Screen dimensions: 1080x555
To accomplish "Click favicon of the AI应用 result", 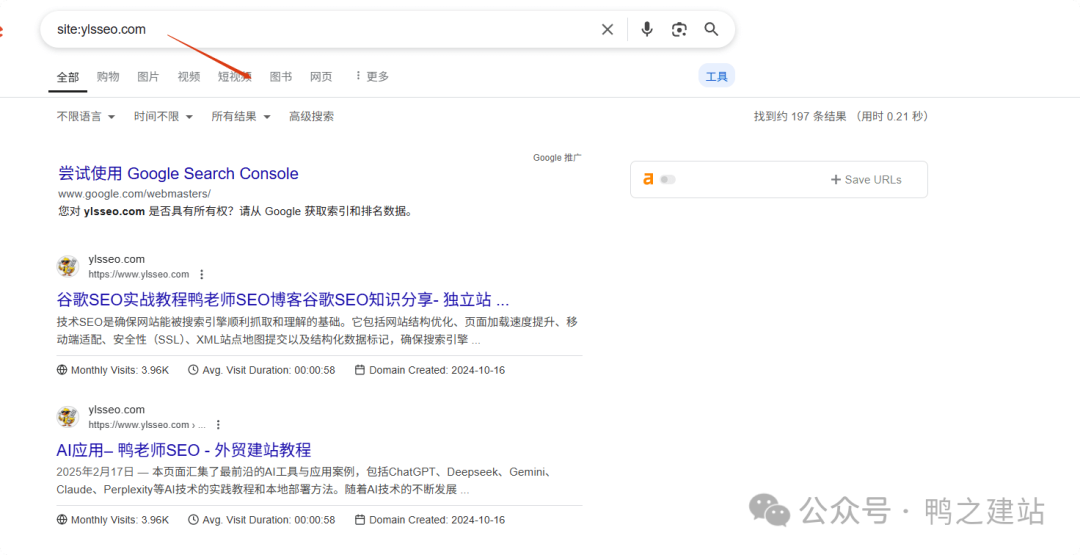I will pos(68,417).
